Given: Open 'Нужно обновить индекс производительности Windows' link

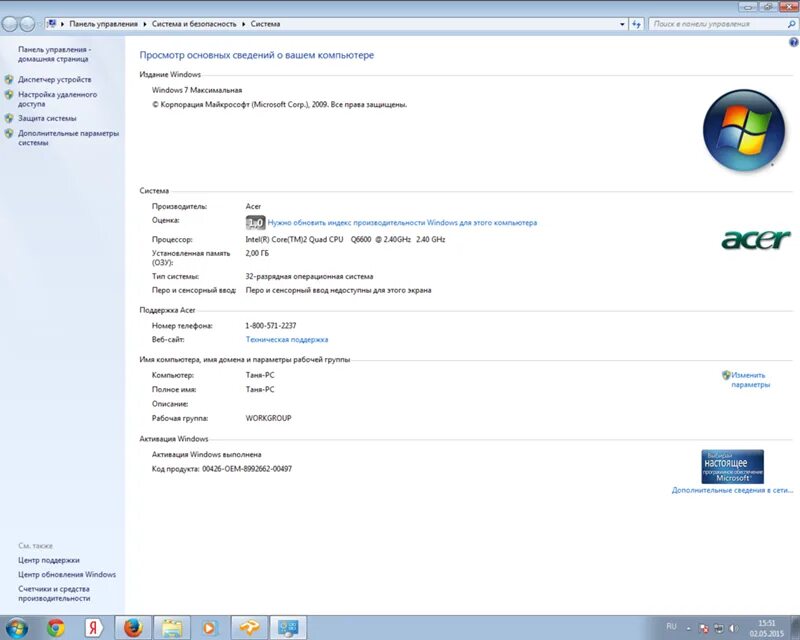Looking at the screenshot, I should tap(402, 223).
